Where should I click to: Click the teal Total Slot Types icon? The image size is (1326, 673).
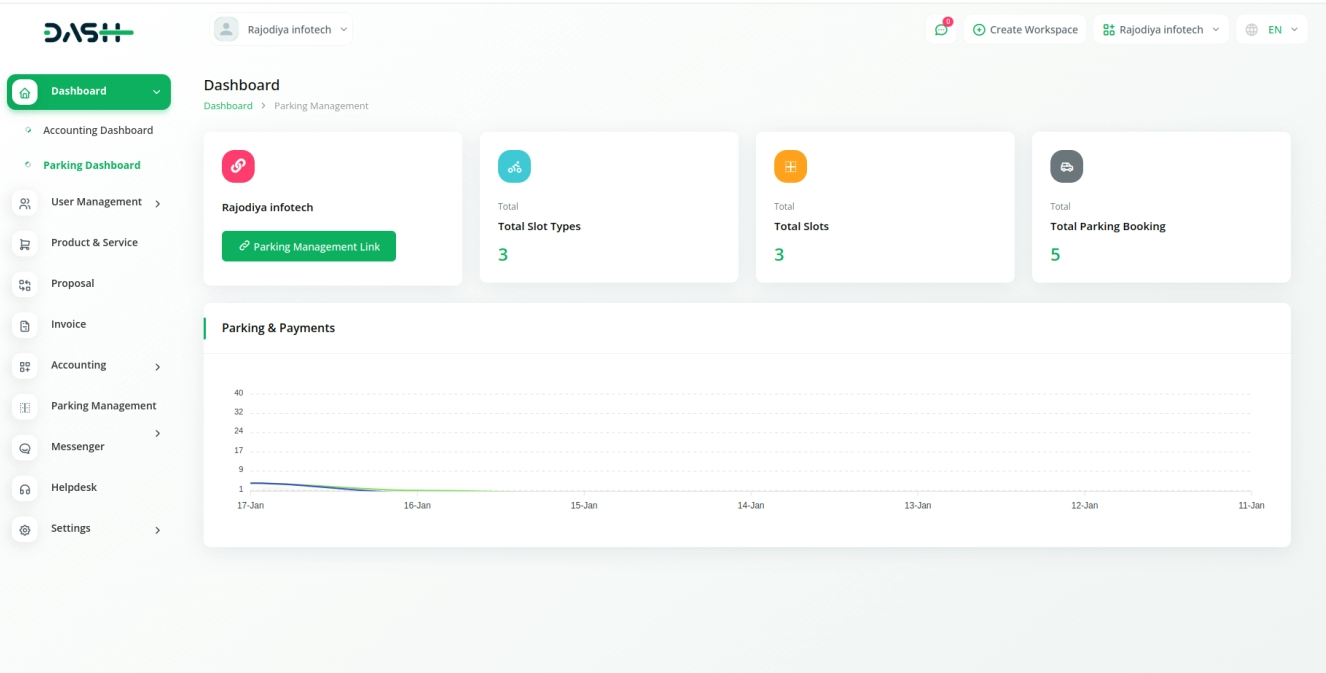[514, 166]
